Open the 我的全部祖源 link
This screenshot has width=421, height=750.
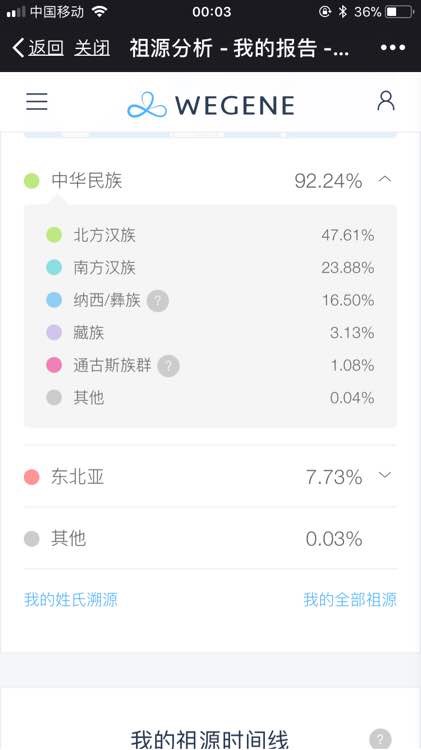[x=350, y=599]
